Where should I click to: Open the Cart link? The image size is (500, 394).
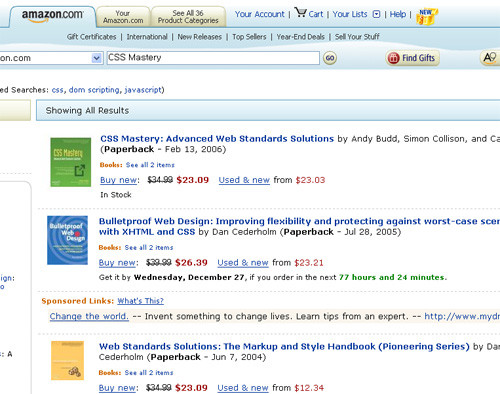(x=316, y=14)
